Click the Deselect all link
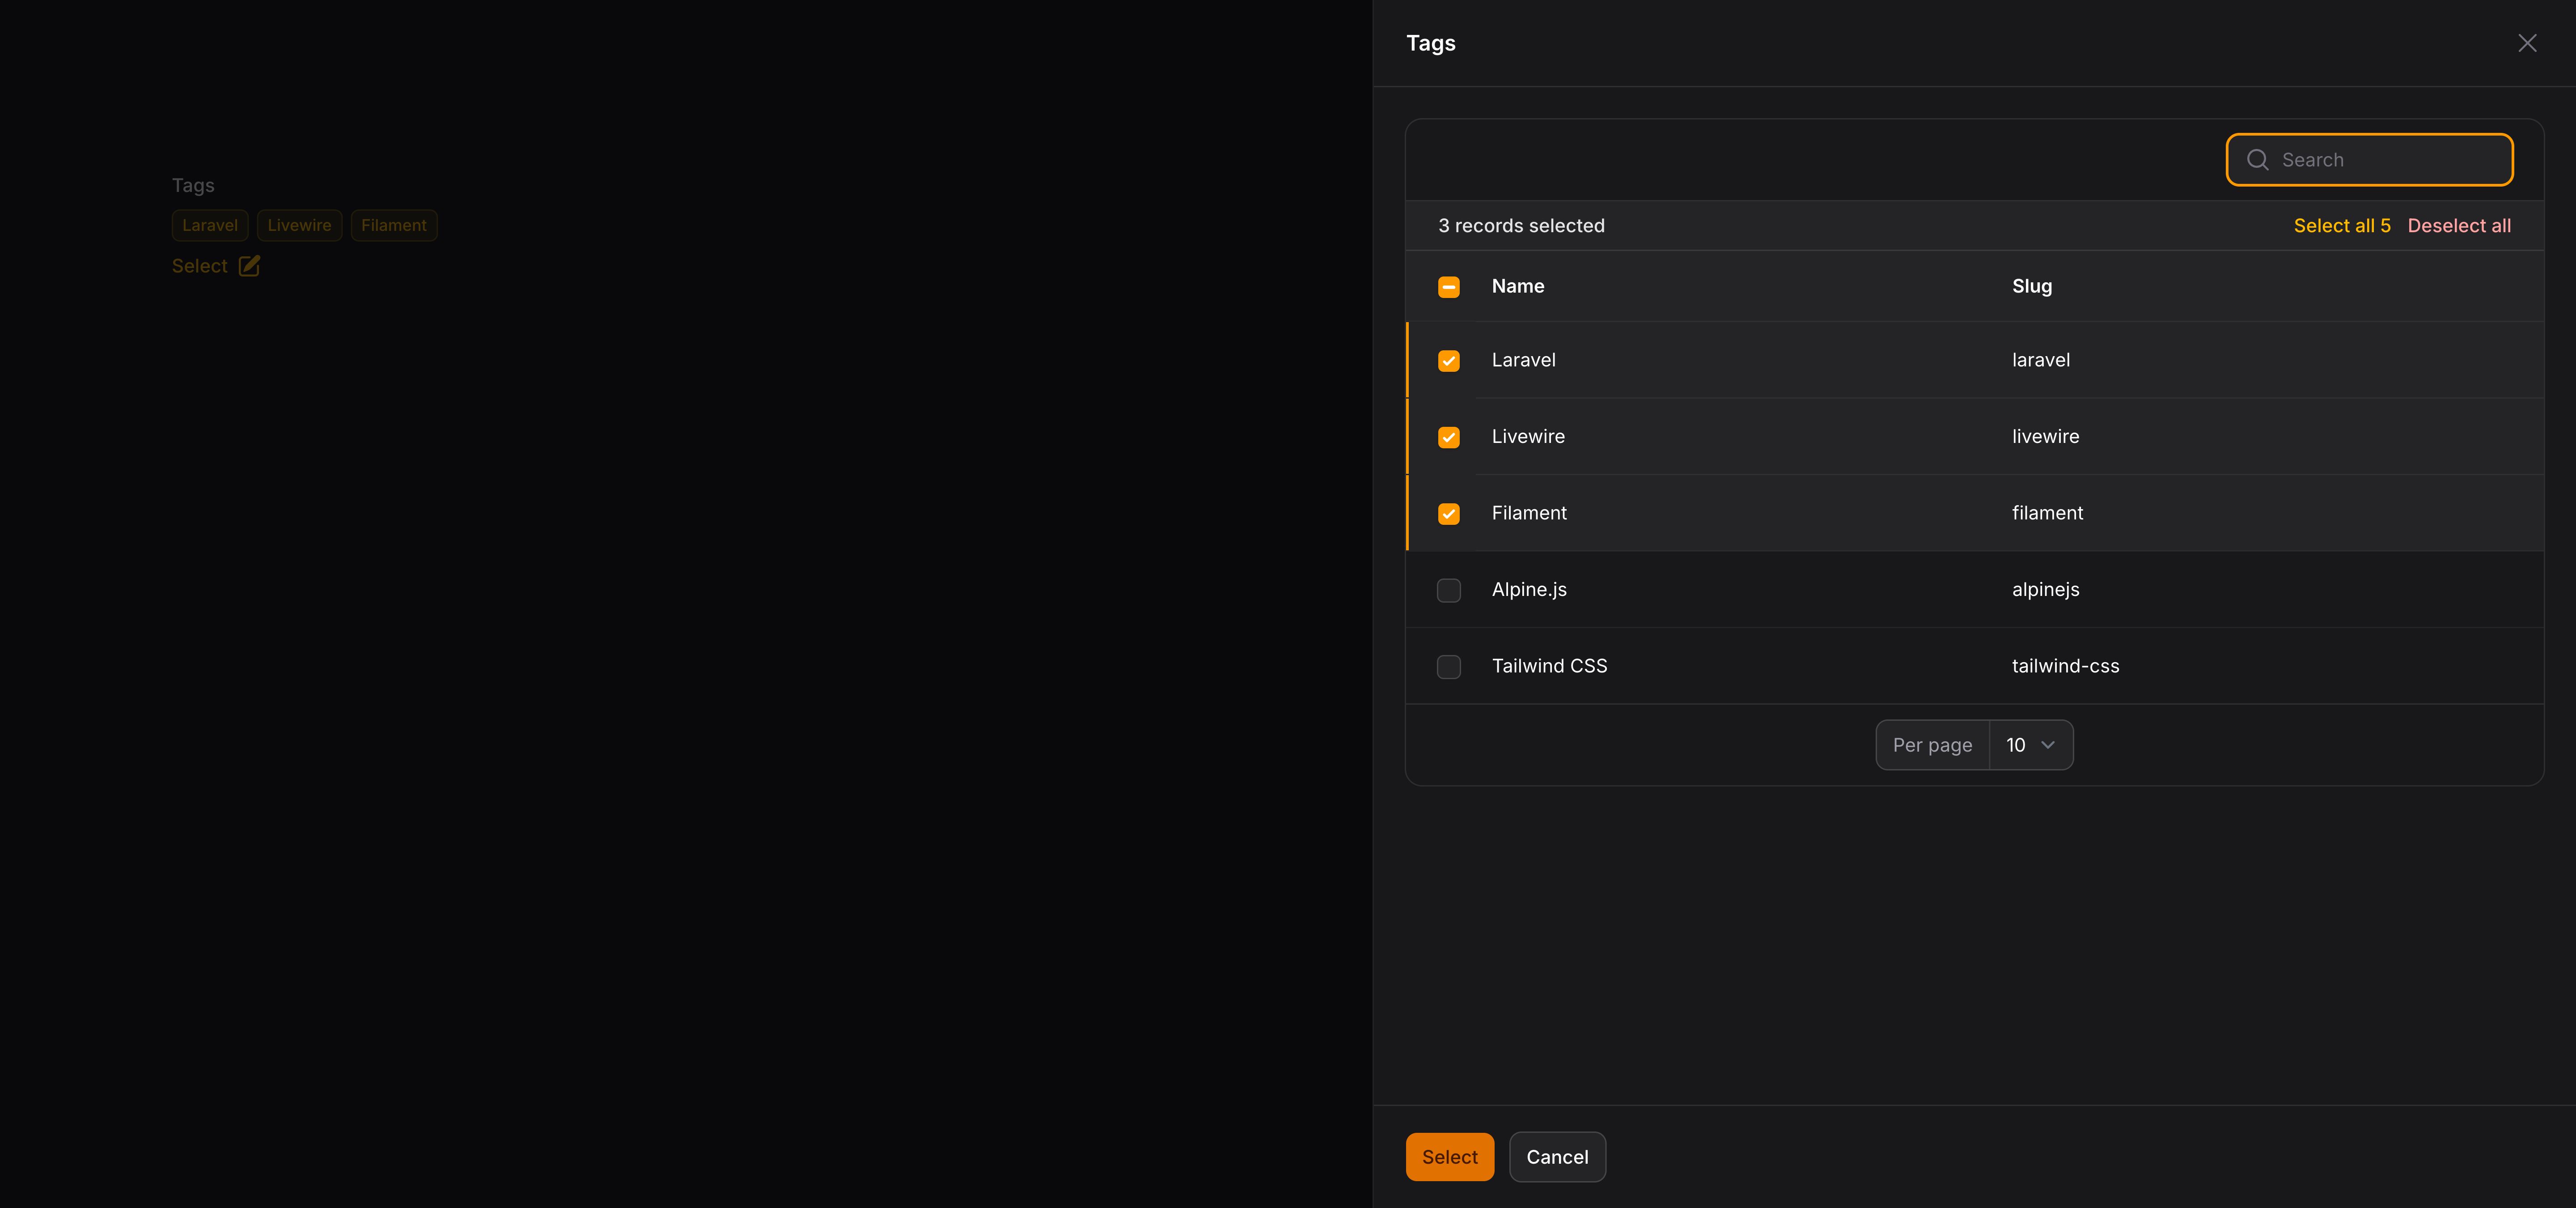Screen dimensions: 2576x1208 point(2459,226)
